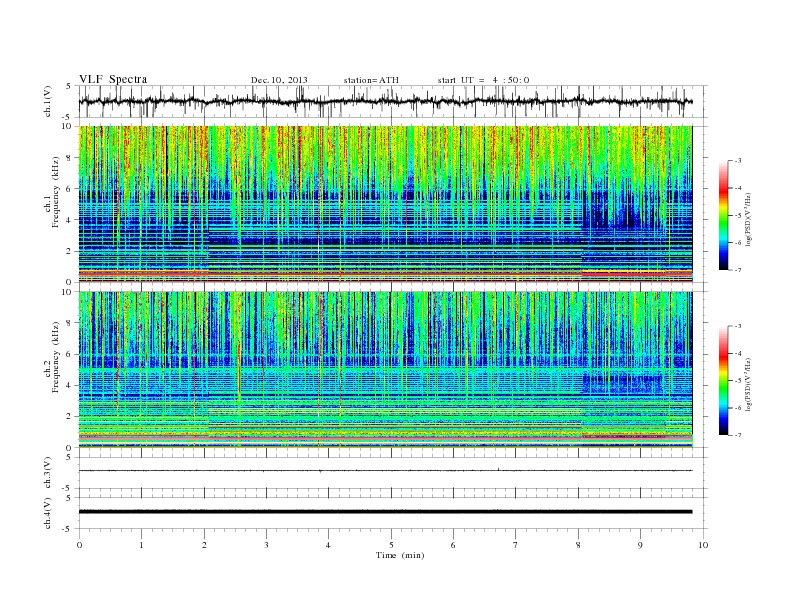Viewport: 792px width, 612px height.
Task: Click the ch.1 colorbar next to top spectrogram
Action: pyautogui.click(x=724, y=216)
